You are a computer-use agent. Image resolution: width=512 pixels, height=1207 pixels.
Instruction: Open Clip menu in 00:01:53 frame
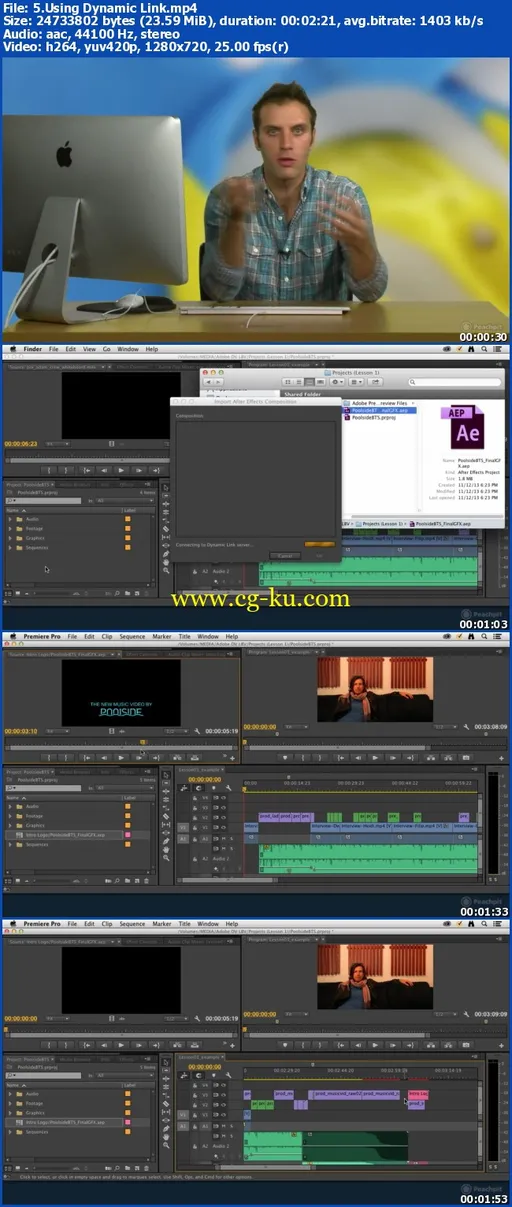click(x=106, y=924)
